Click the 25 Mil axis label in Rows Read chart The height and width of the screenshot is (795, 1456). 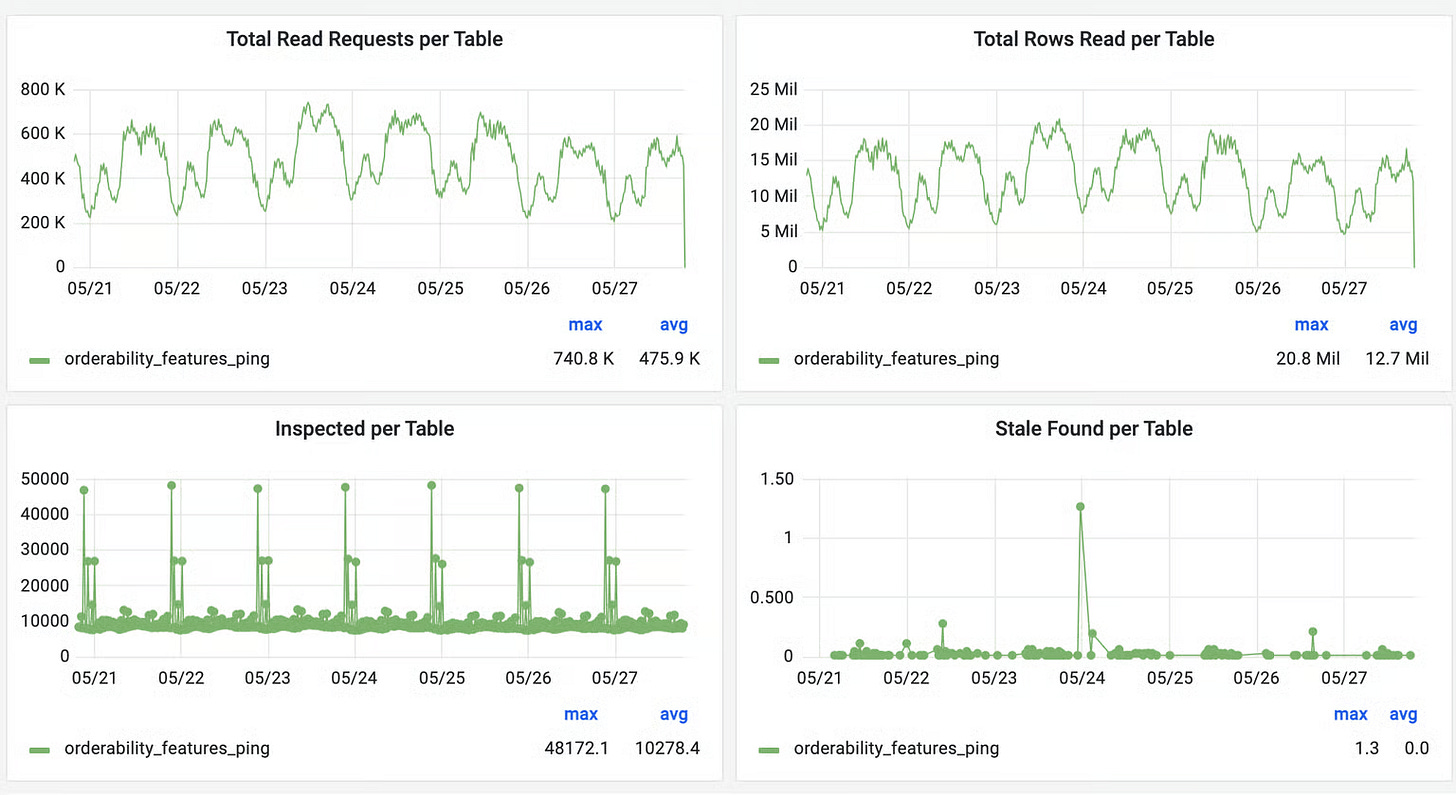(774, 90)
